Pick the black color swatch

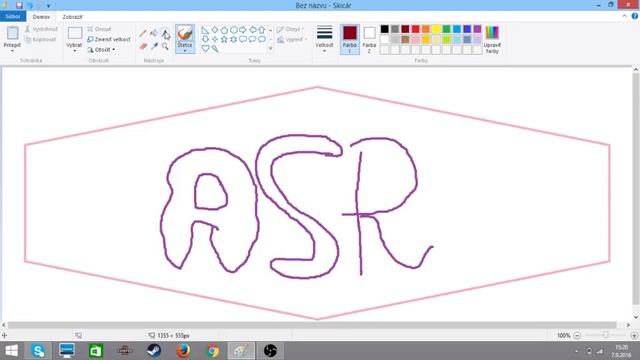point(384,29)
